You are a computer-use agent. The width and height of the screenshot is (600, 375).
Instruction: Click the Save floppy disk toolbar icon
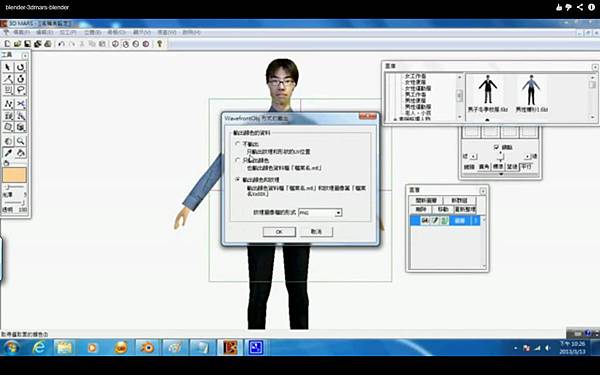pos(28,44)
